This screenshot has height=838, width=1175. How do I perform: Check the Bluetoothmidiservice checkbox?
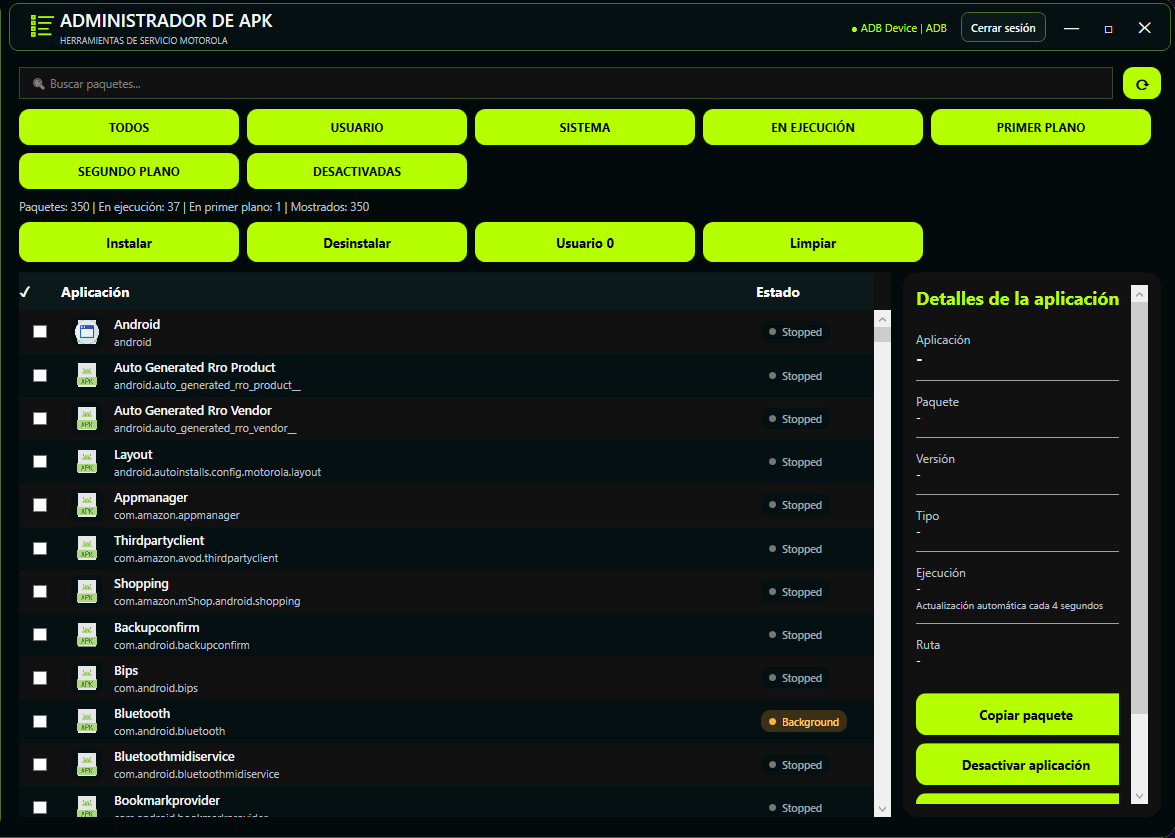[x=40, y=765]
